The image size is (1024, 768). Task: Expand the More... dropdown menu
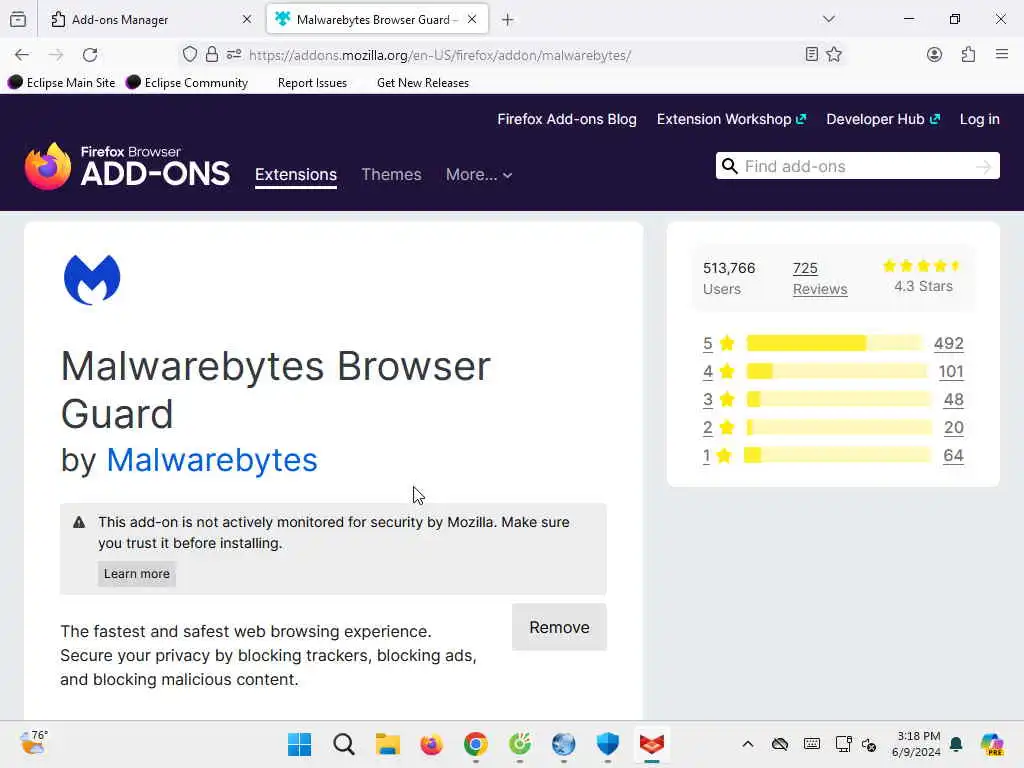479,174
